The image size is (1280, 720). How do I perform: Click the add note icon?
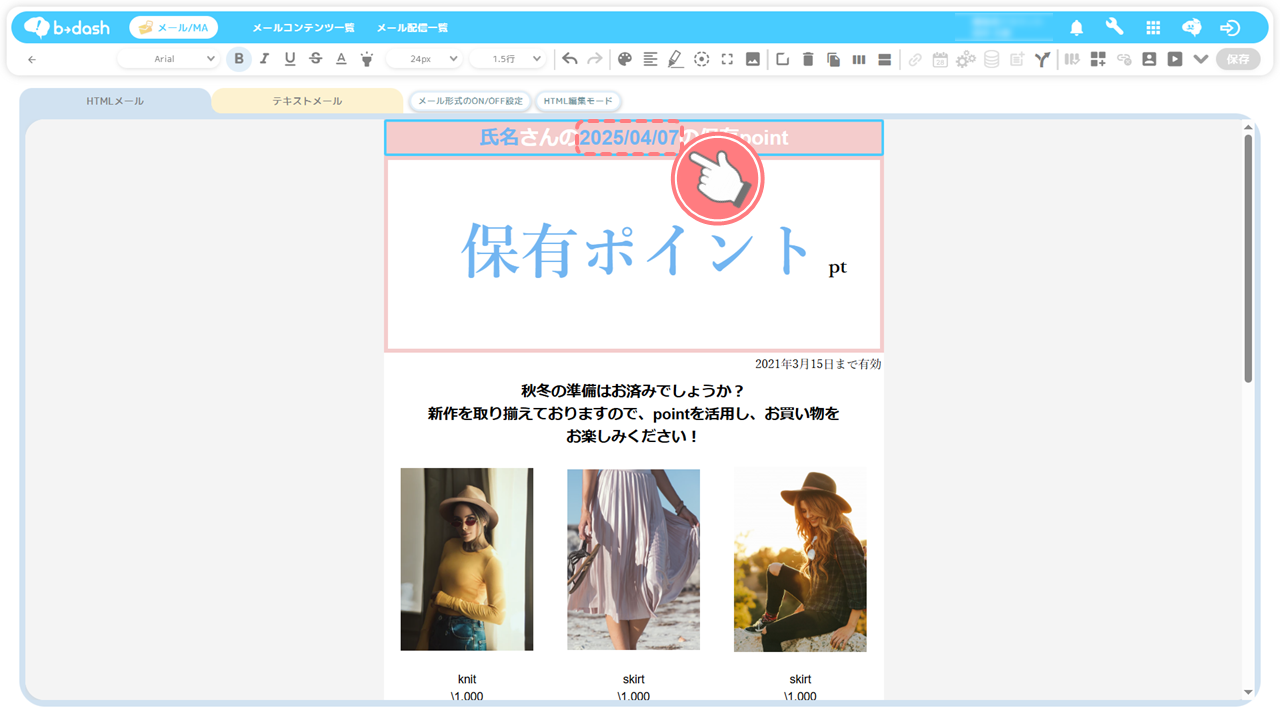pos(1017,59)
